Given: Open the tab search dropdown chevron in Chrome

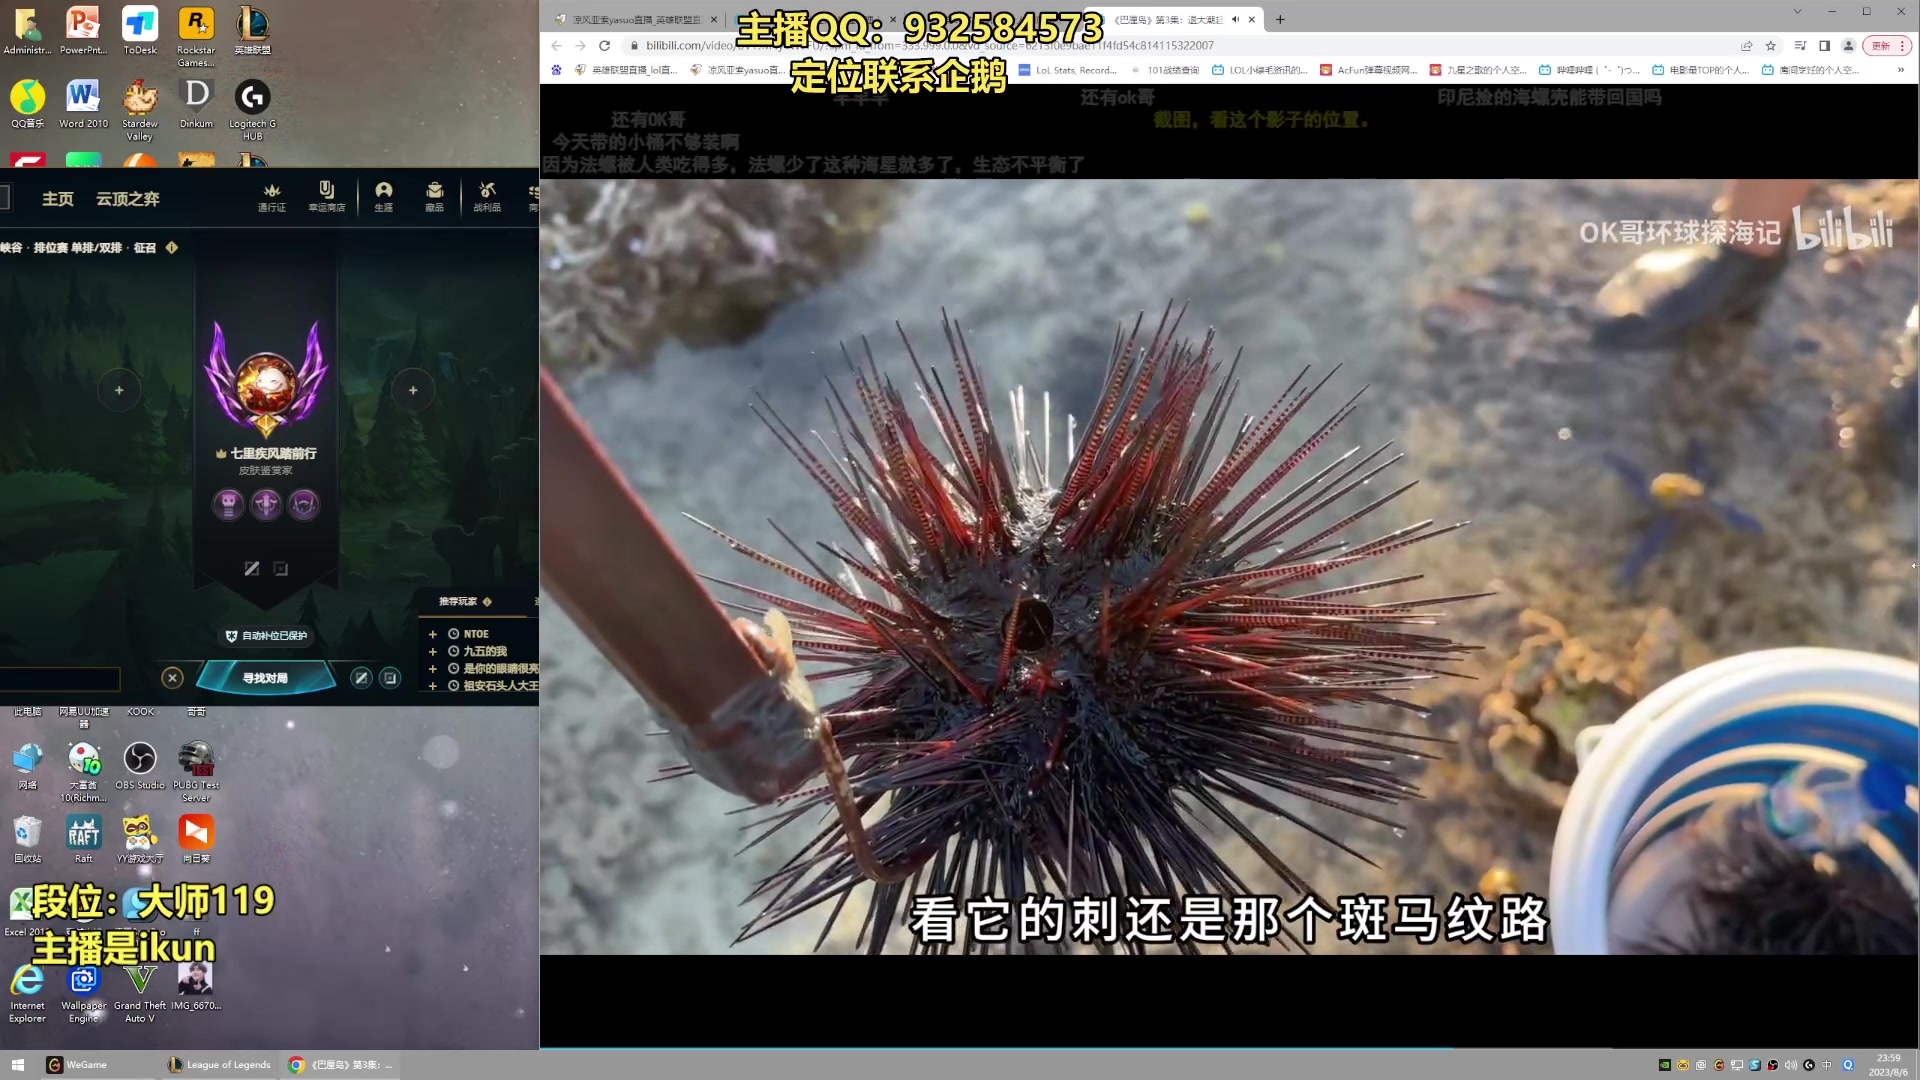Looking at the screenshot, I should tap(1797, 12).
